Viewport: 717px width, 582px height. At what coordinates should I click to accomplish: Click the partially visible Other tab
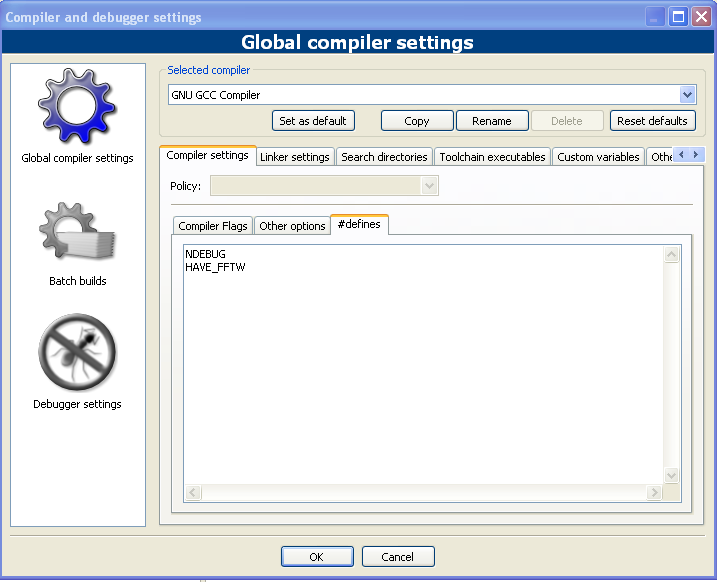tap(661, 157)
